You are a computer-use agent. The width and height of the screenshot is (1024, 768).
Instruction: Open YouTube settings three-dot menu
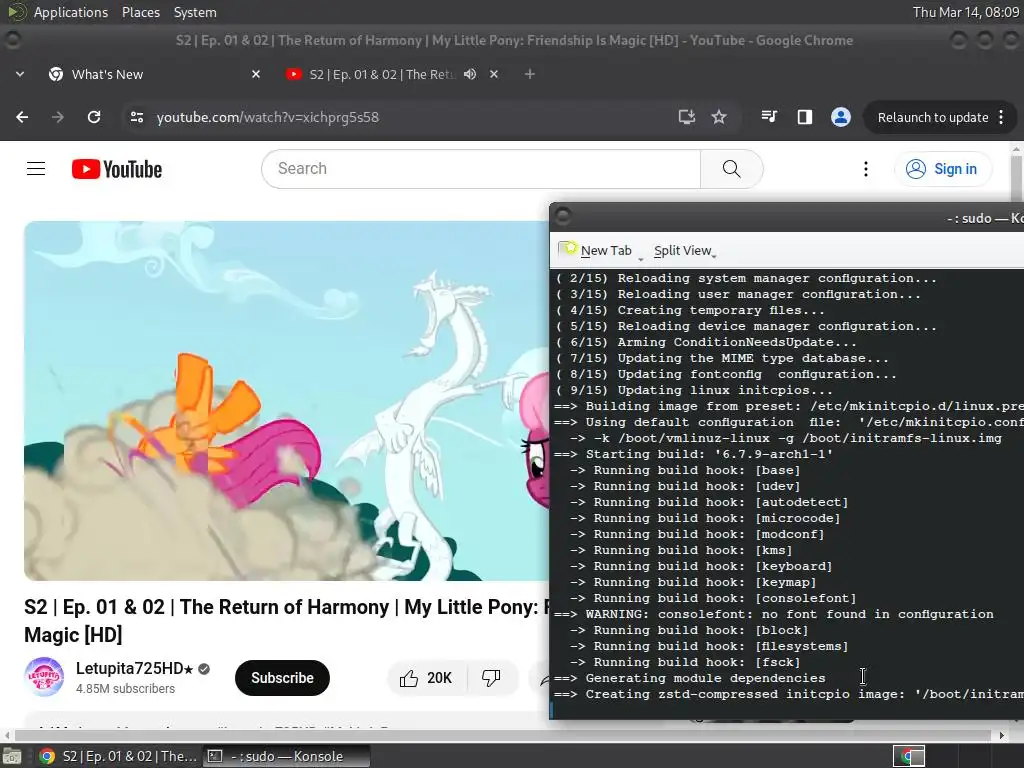pyautogui.click(x=866, y=169)
